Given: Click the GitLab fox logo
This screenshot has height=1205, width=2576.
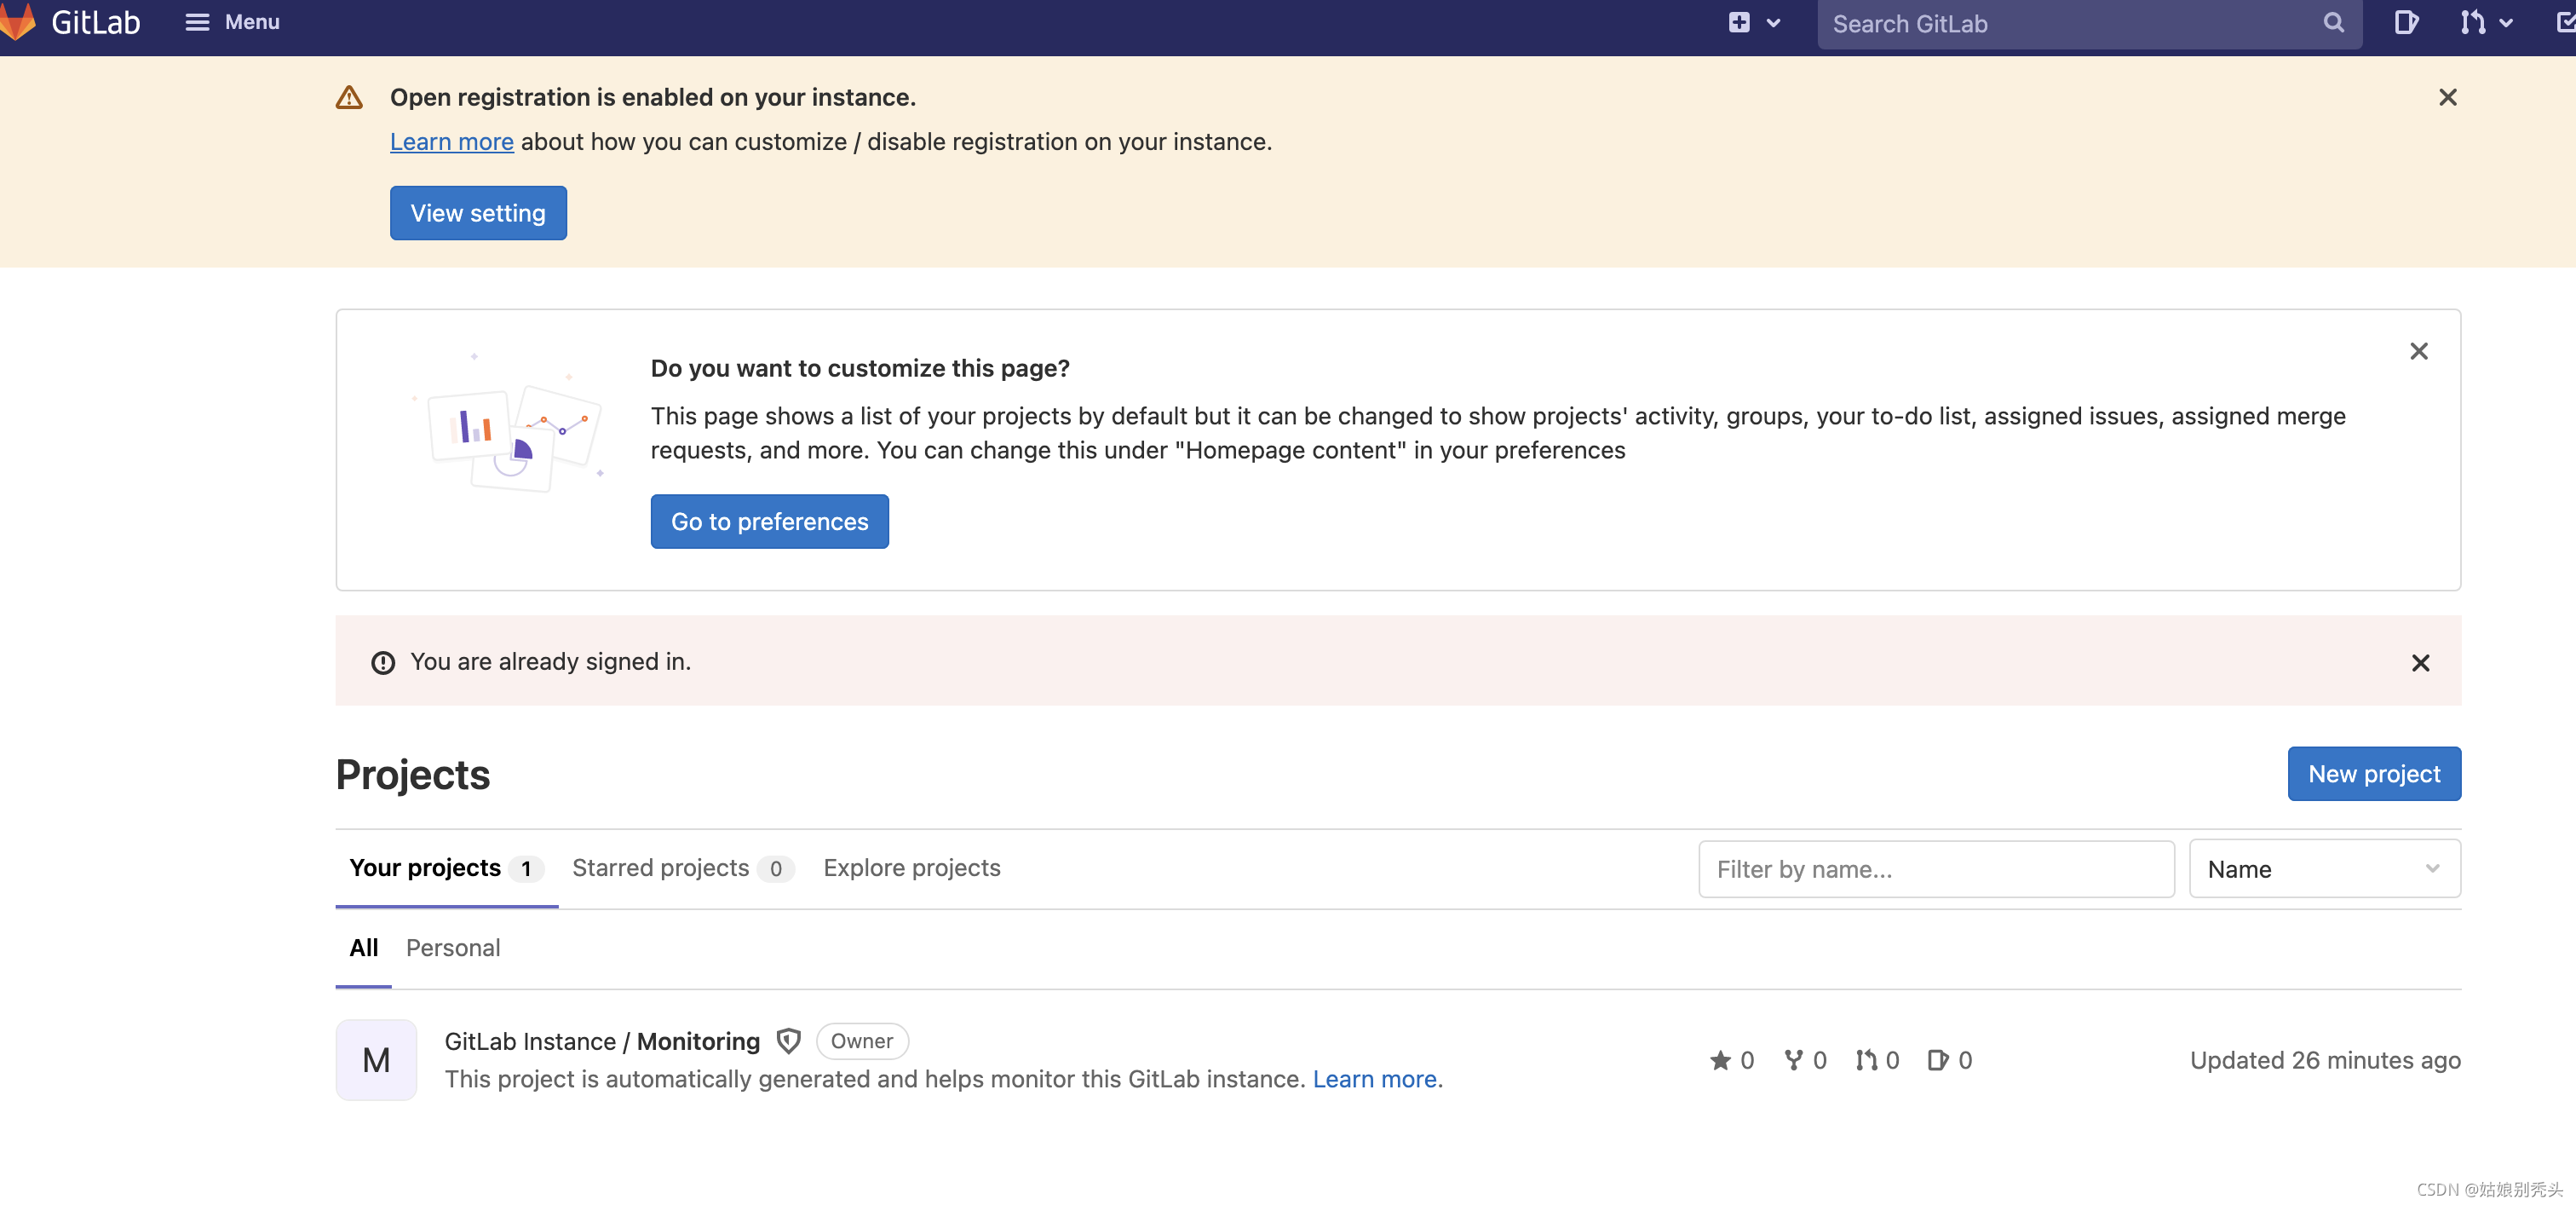Looking at the screenshot, I should [x=18, y=22].
